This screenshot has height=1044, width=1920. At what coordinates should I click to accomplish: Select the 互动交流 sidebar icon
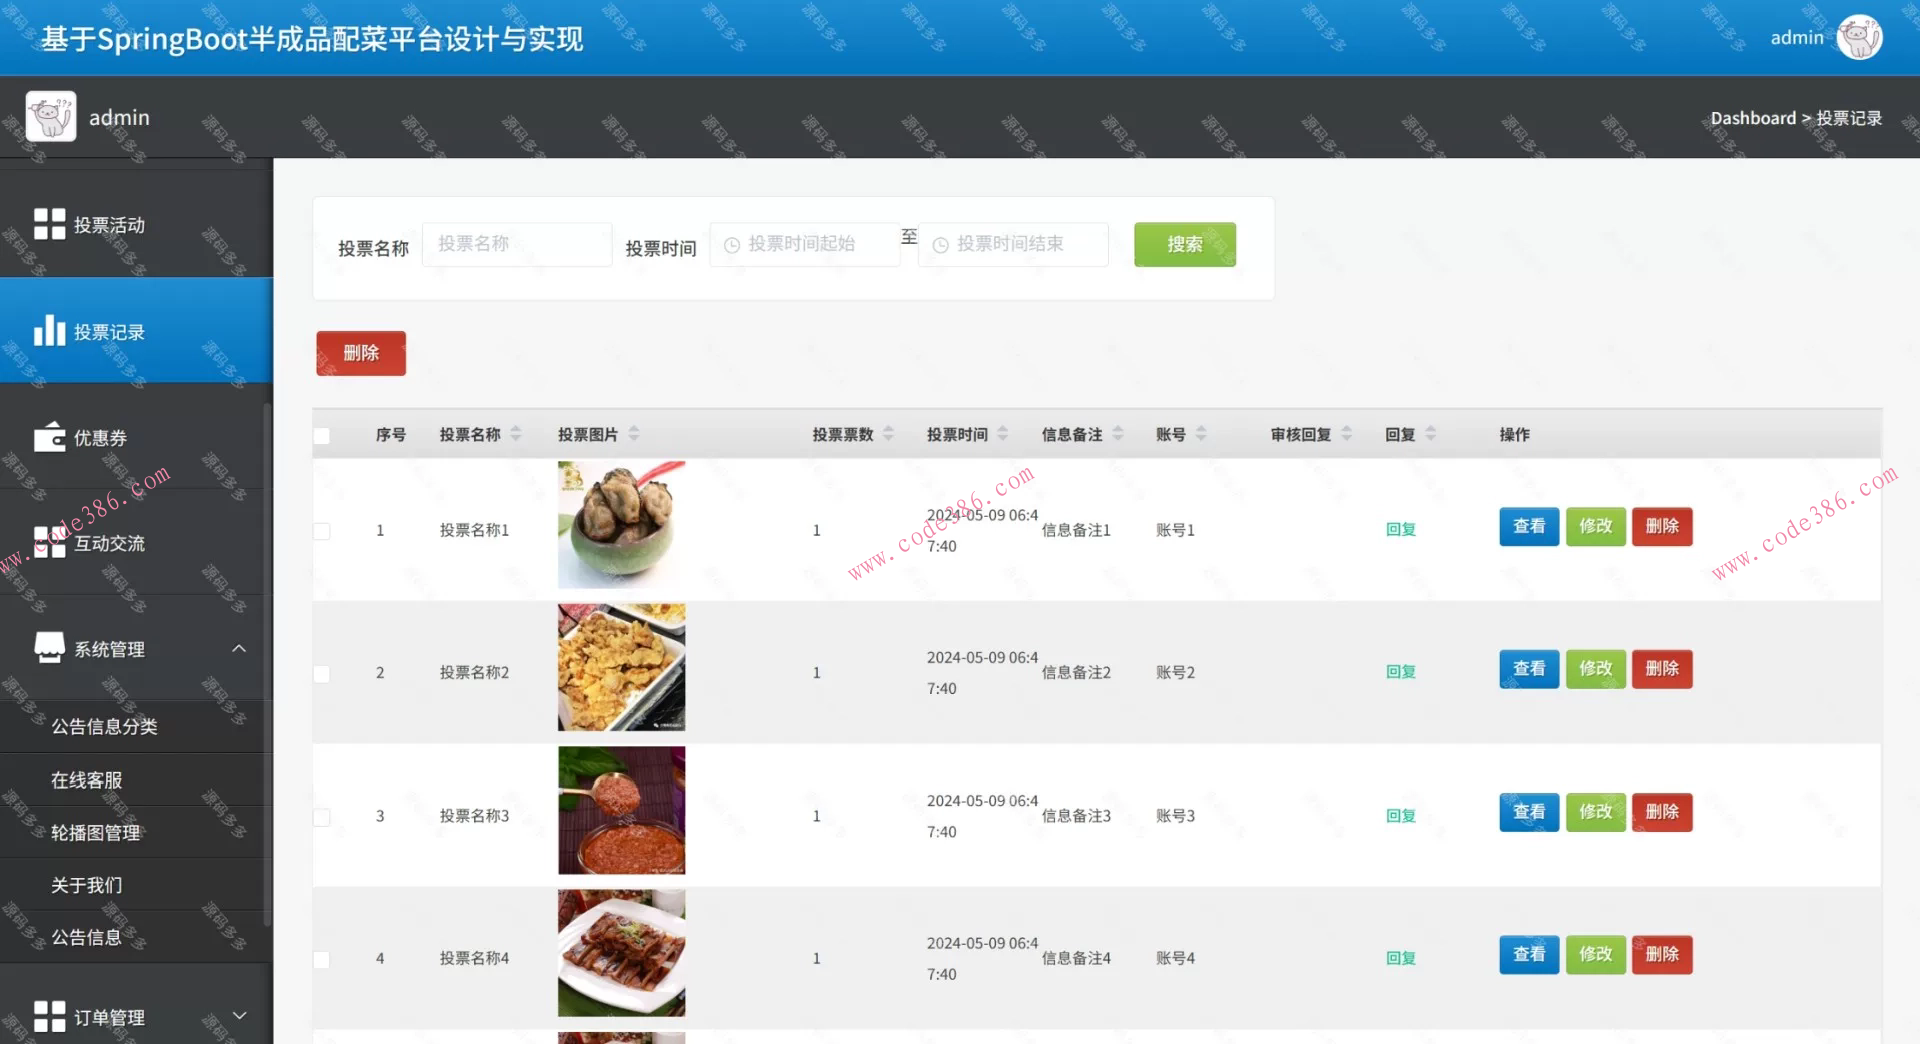coord(50,543)
